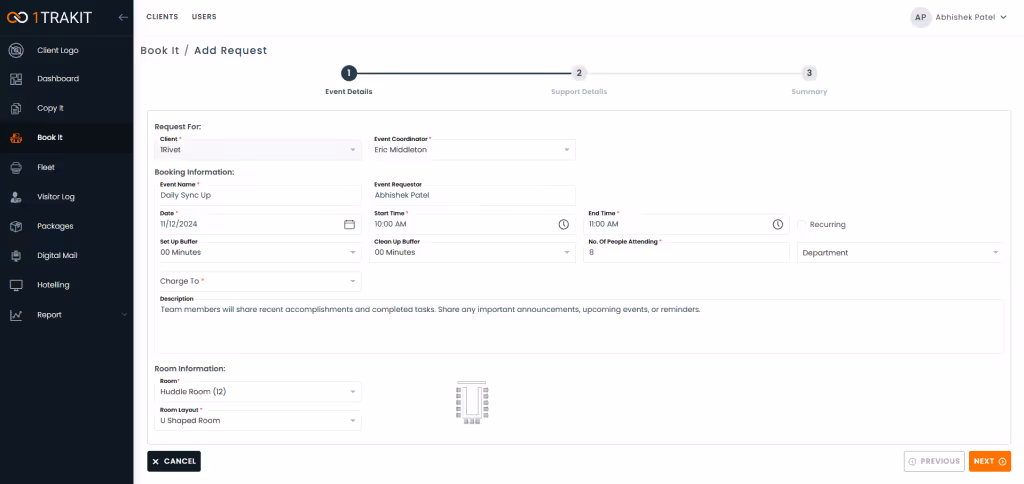This screenshot has width=1024, height=484.
Task: Open the Department dropdown
Action: (899, 252)
